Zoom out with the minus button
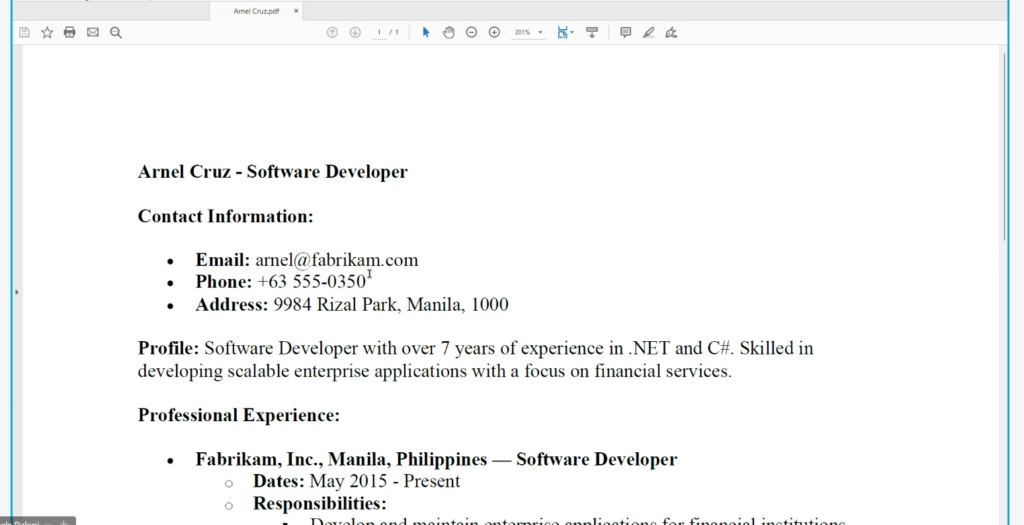Image resolution: width=1024 pixels, height=525 pixels. 471,33
